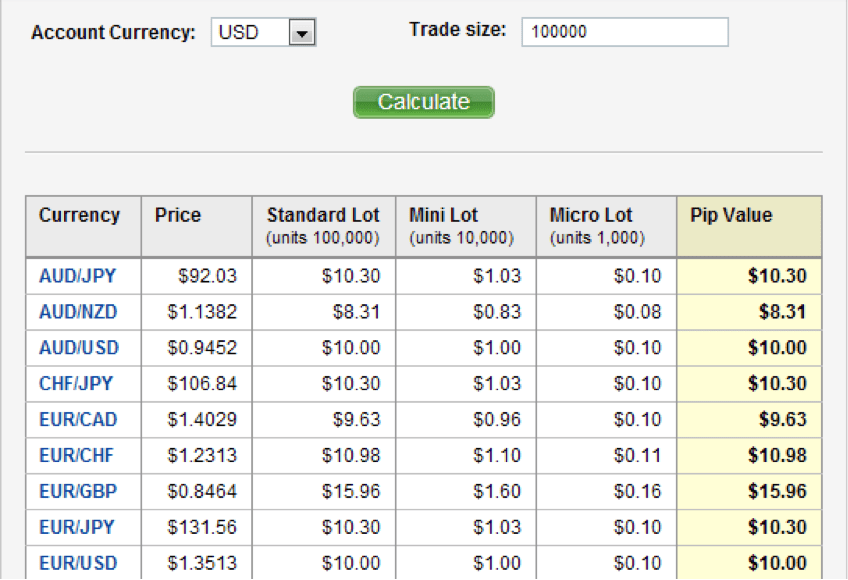Viewport: 848px width, 580px height.
Task: Click the Standard Lot column header
Action: 323,215
